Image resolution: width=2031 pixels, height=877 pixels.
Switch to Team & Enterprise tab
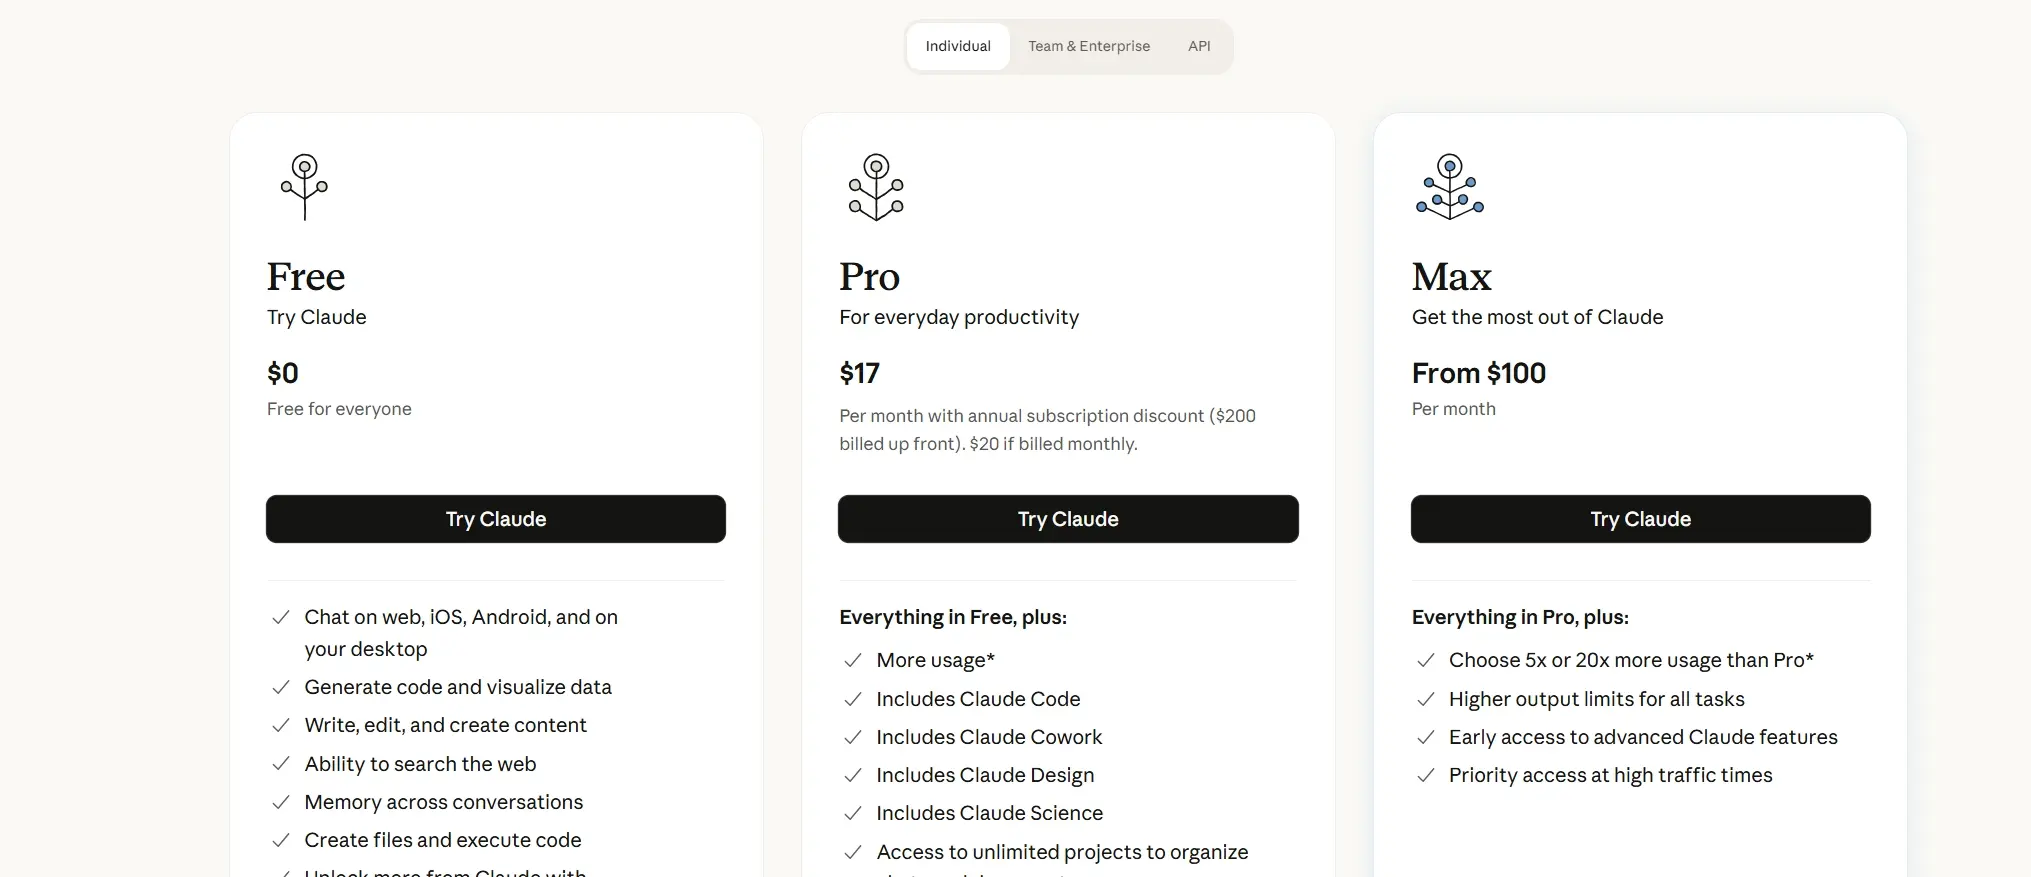1089,46
